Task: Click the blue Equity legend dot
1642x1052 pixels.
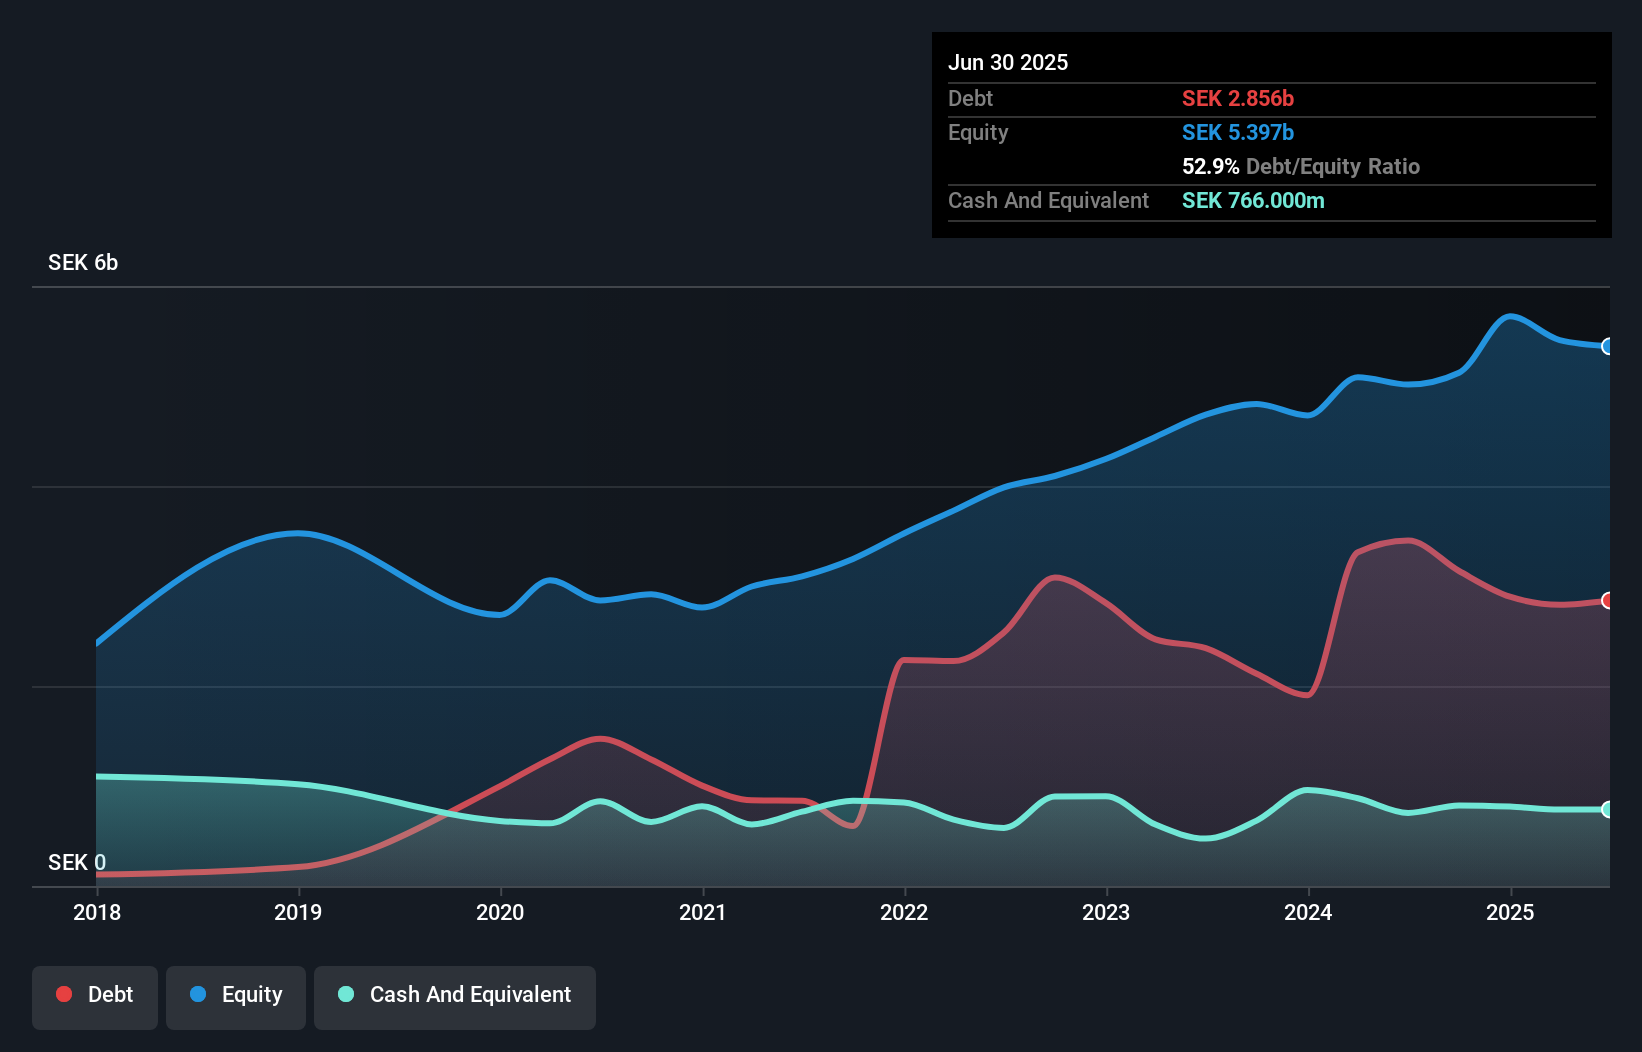Action: (198, 994)
